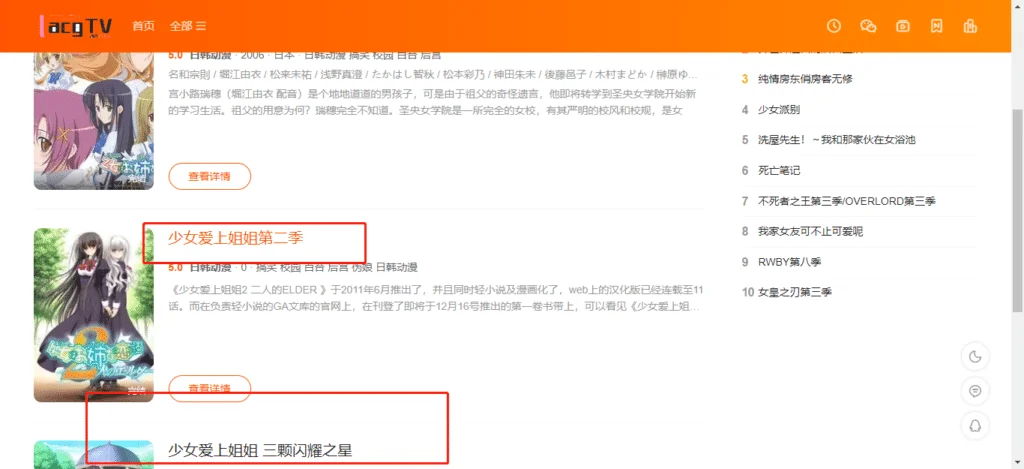Click the 校园 tag under 少女爱上姐姐第二季

point(290,267)
